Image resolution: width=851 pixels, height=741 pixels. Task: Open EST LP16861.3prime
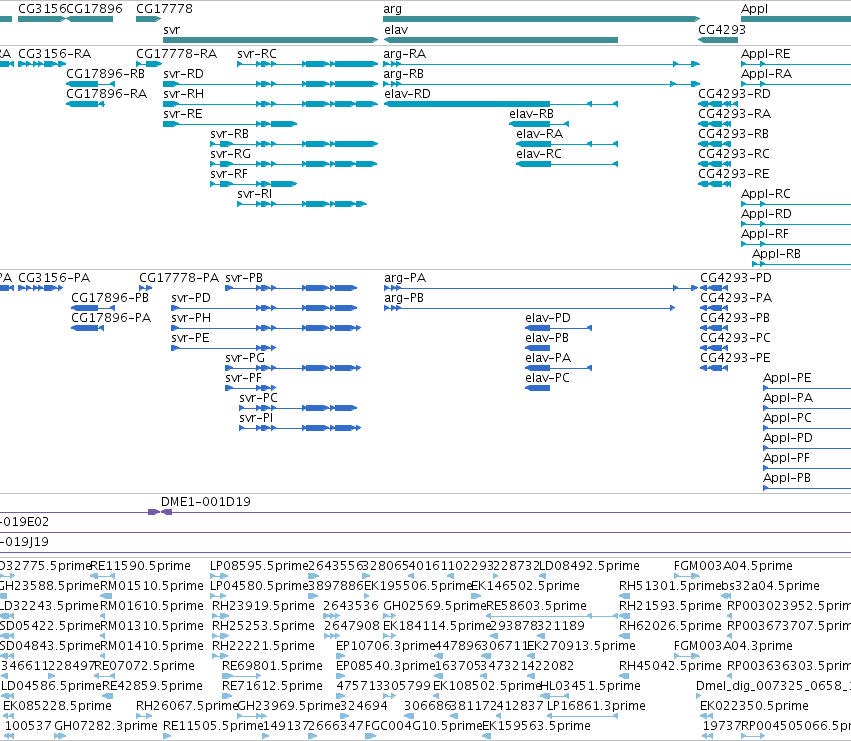click(x=582, y=716)
